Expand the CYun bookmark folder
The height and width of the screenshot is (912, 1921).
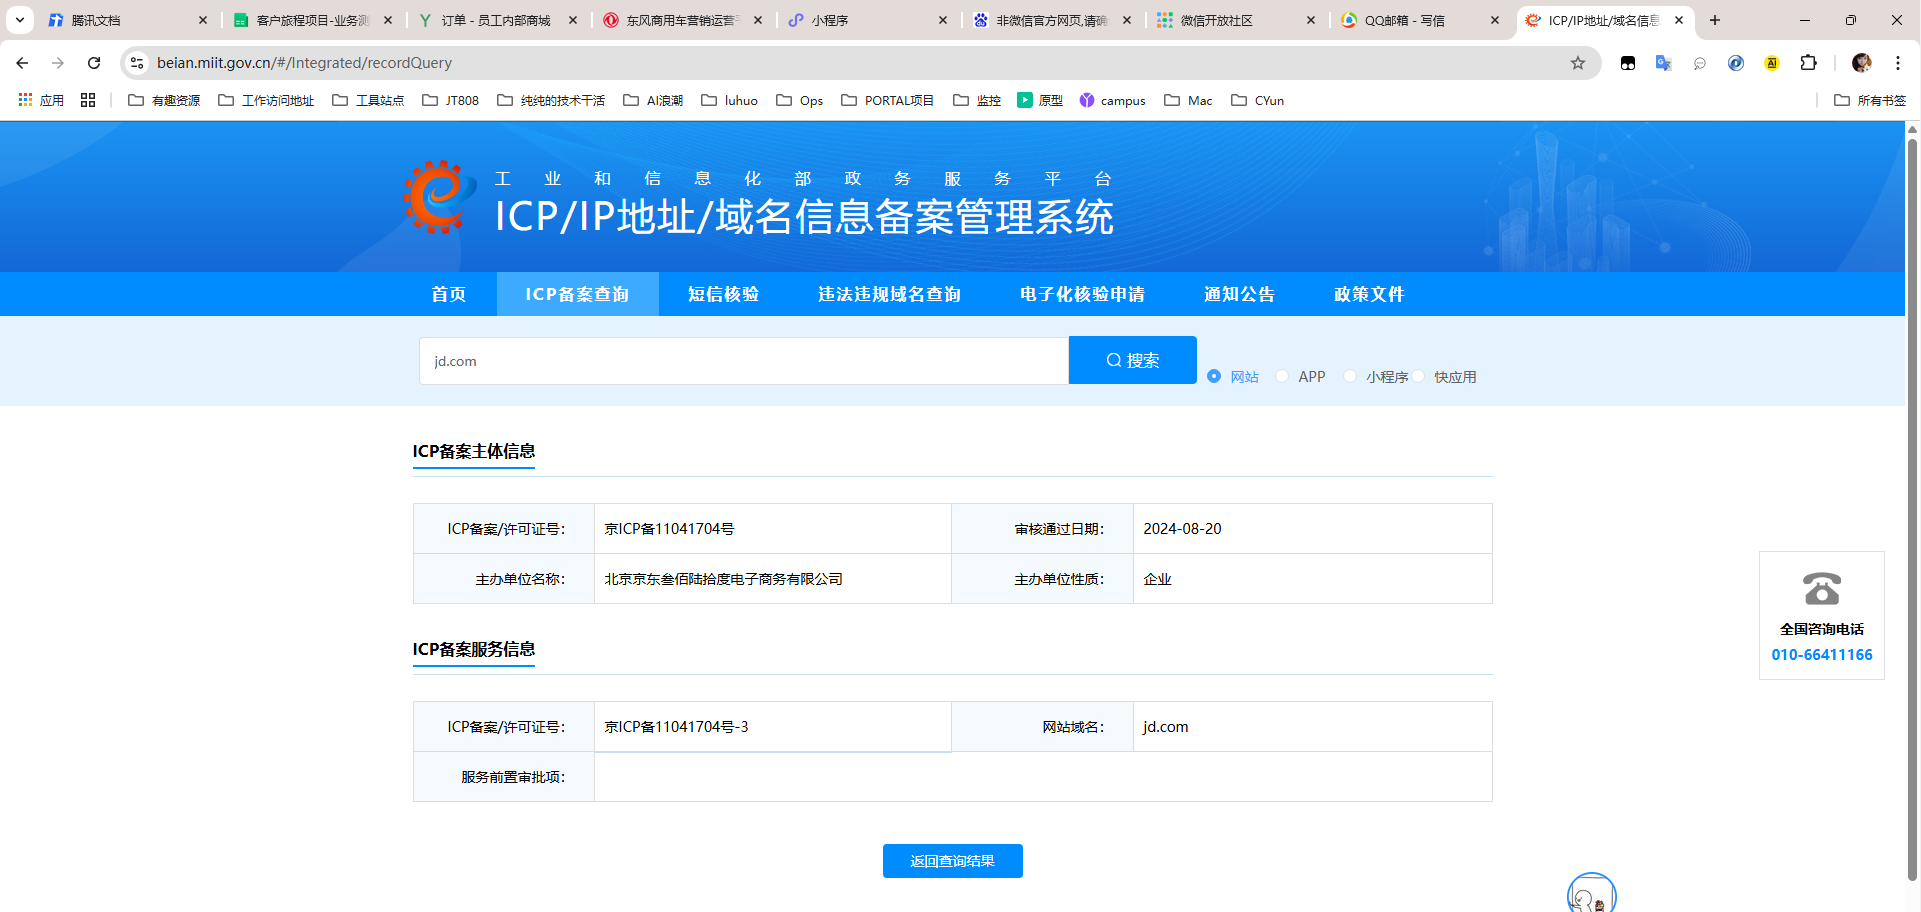click(x=1257, y=100)
